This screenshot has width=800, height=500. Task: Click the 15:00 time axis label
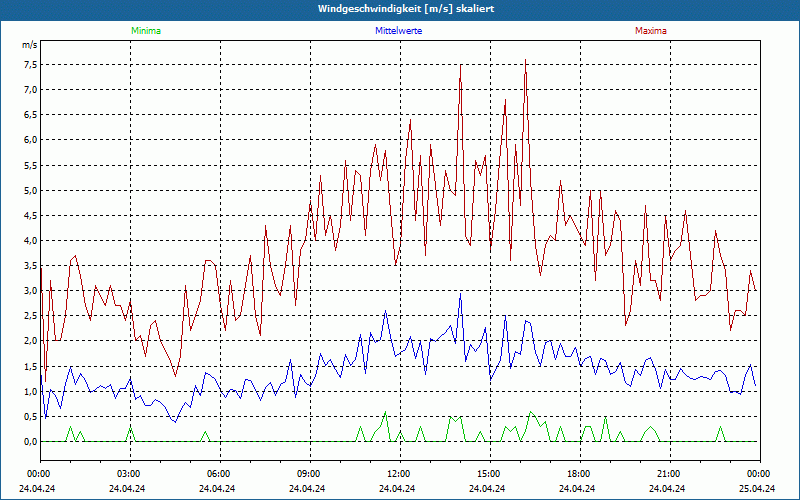pos(488,474)
